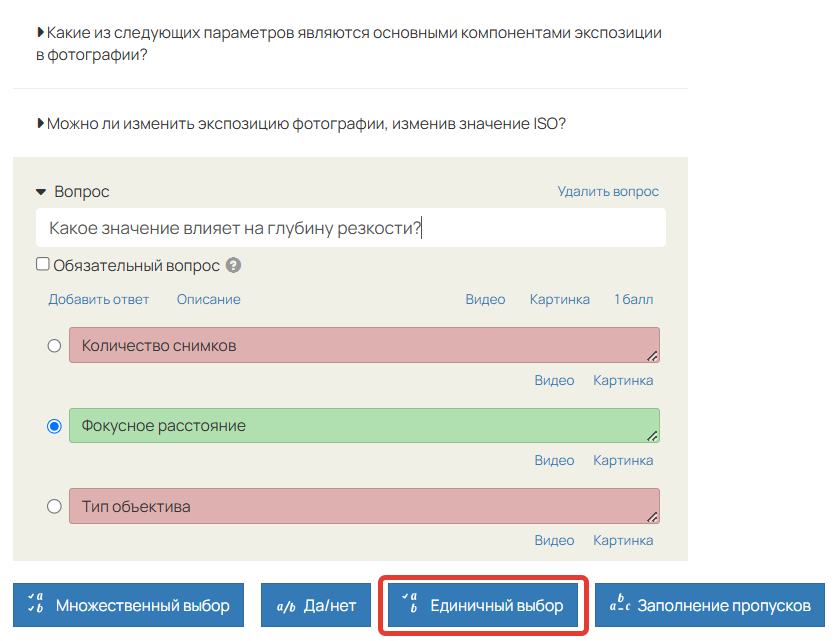Enable the Обязательный вопрос checkbox
The image size is (835, 641).
click(x=43, y=264)
